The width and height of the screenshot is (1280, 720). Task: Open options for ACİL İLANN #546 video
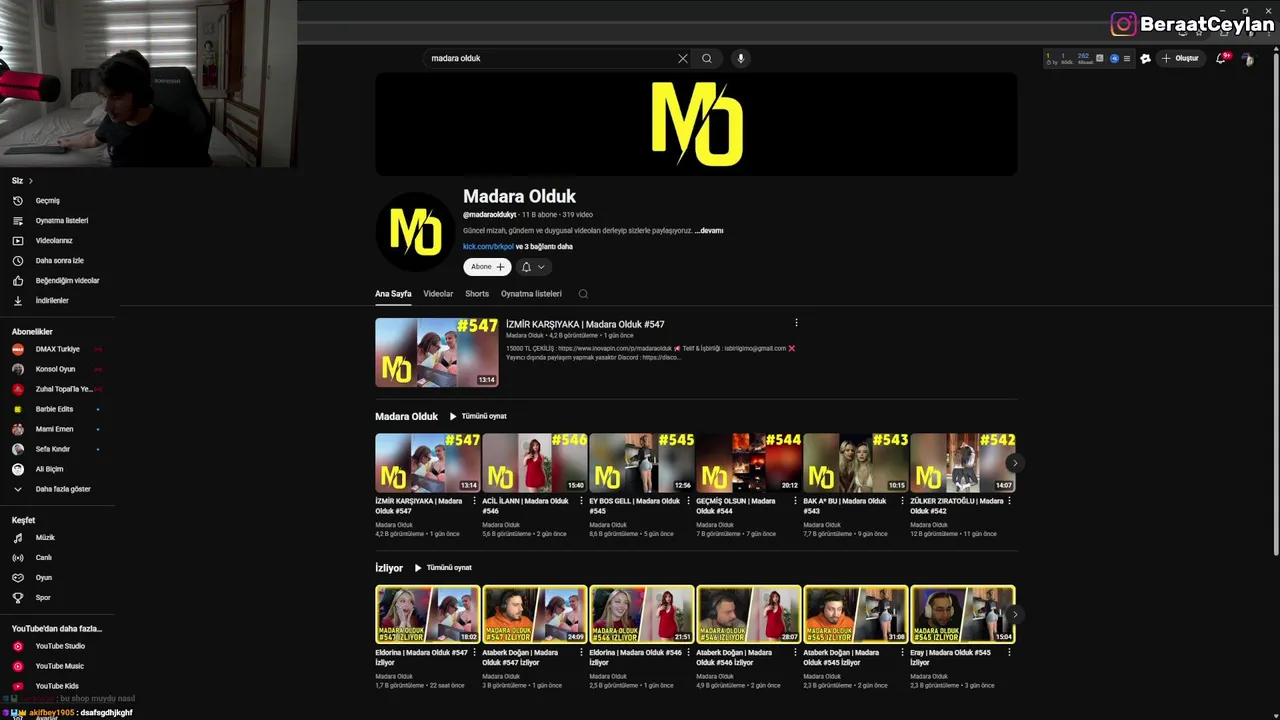click(x=581, y=501)
